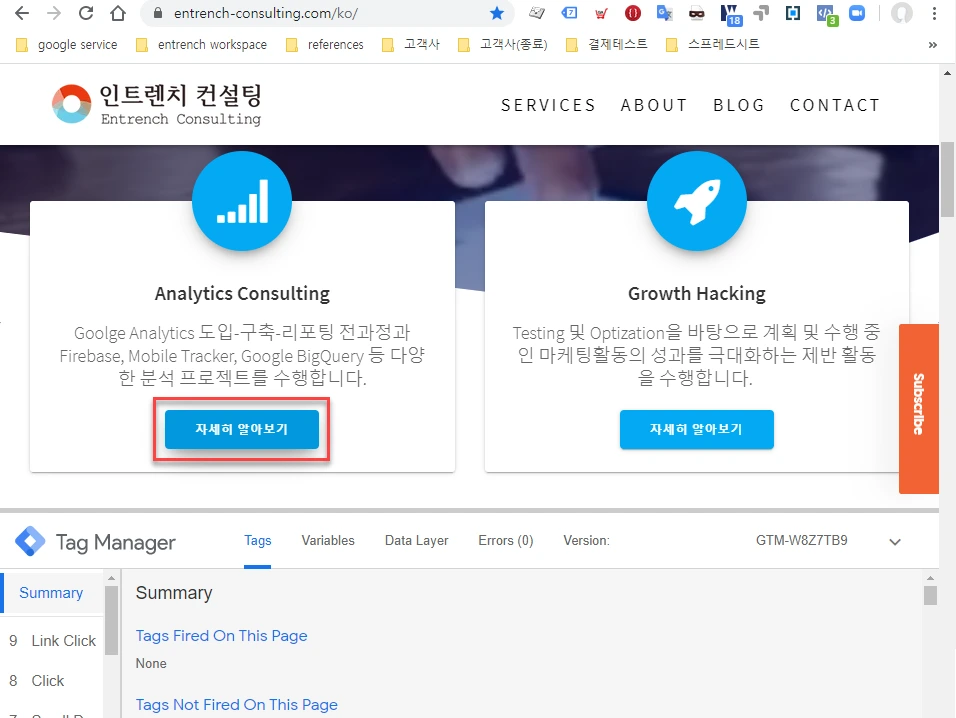This screenshot has width=956, height=718.
Task: Open the BLOG menu item
Action: pyautogui.click(x=739, y=105)
